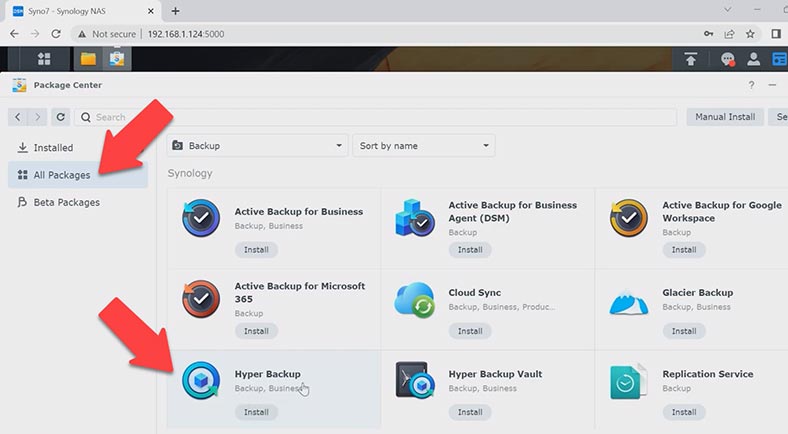Select the Installed section in sidebar

pyautogui.click(x=78, y=148)
